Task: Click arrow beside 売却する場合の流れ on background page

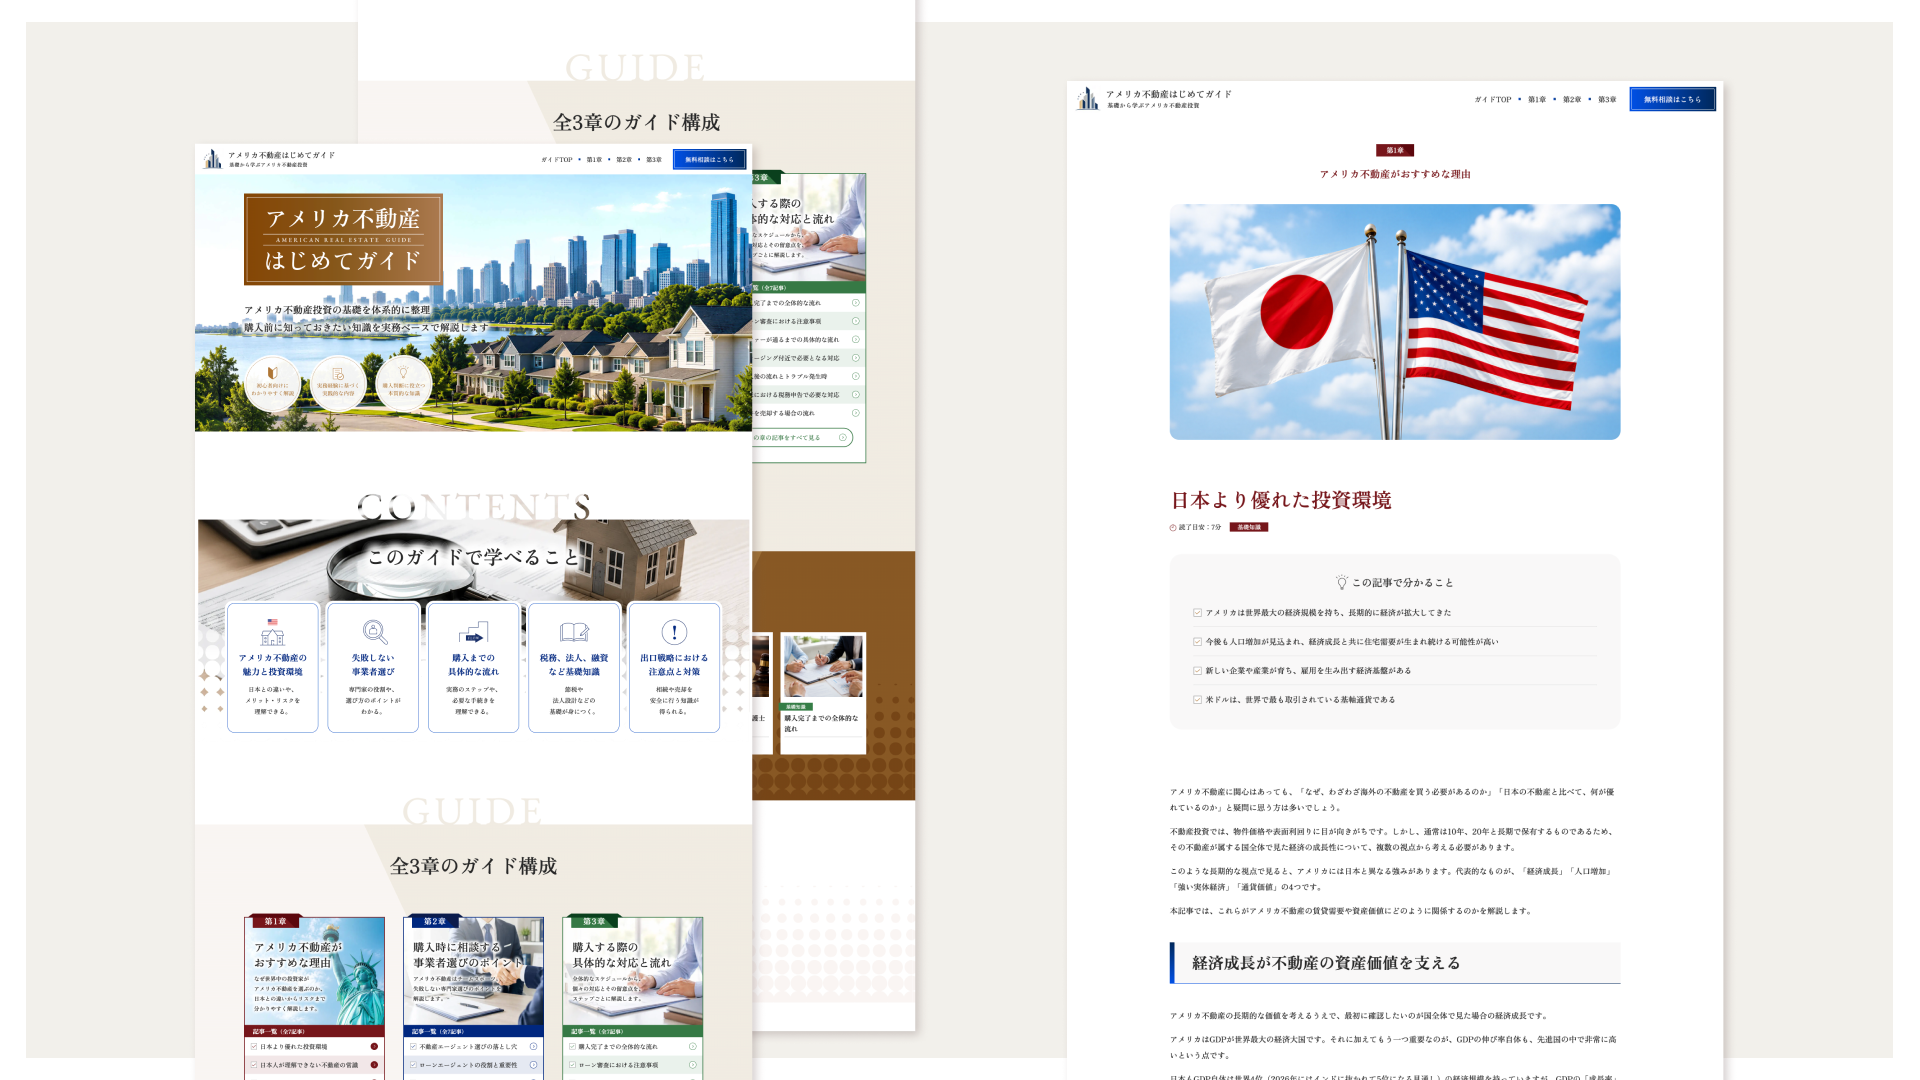Action: (856, 413)
